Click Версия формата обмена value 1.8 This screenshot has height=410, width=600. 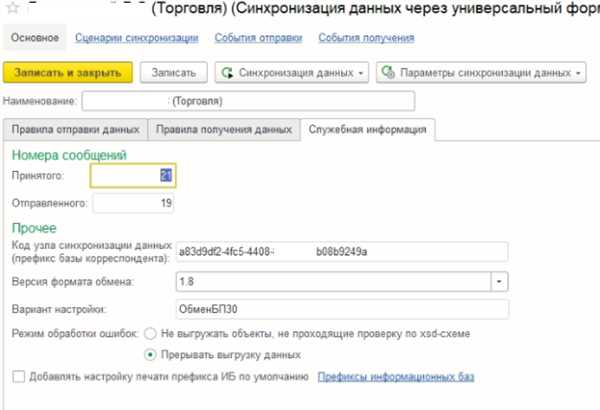(x=333, y=281)
